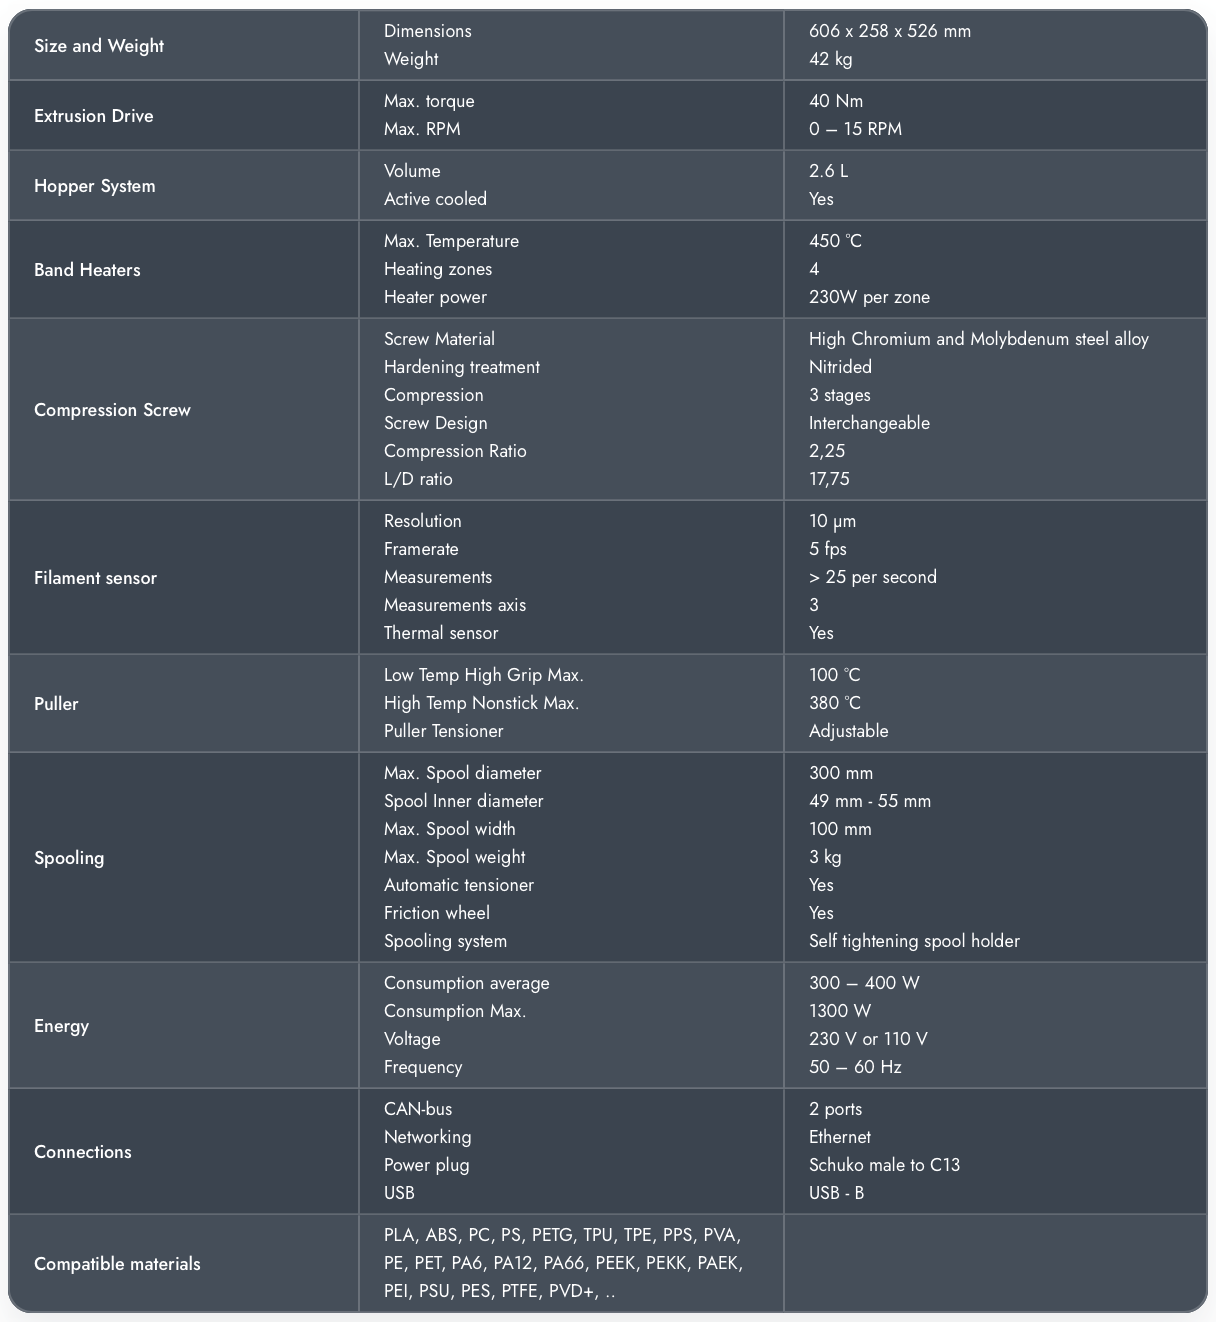Click the Spool Inner diameter property label
1216x1322 pixels.
point(464,801)
